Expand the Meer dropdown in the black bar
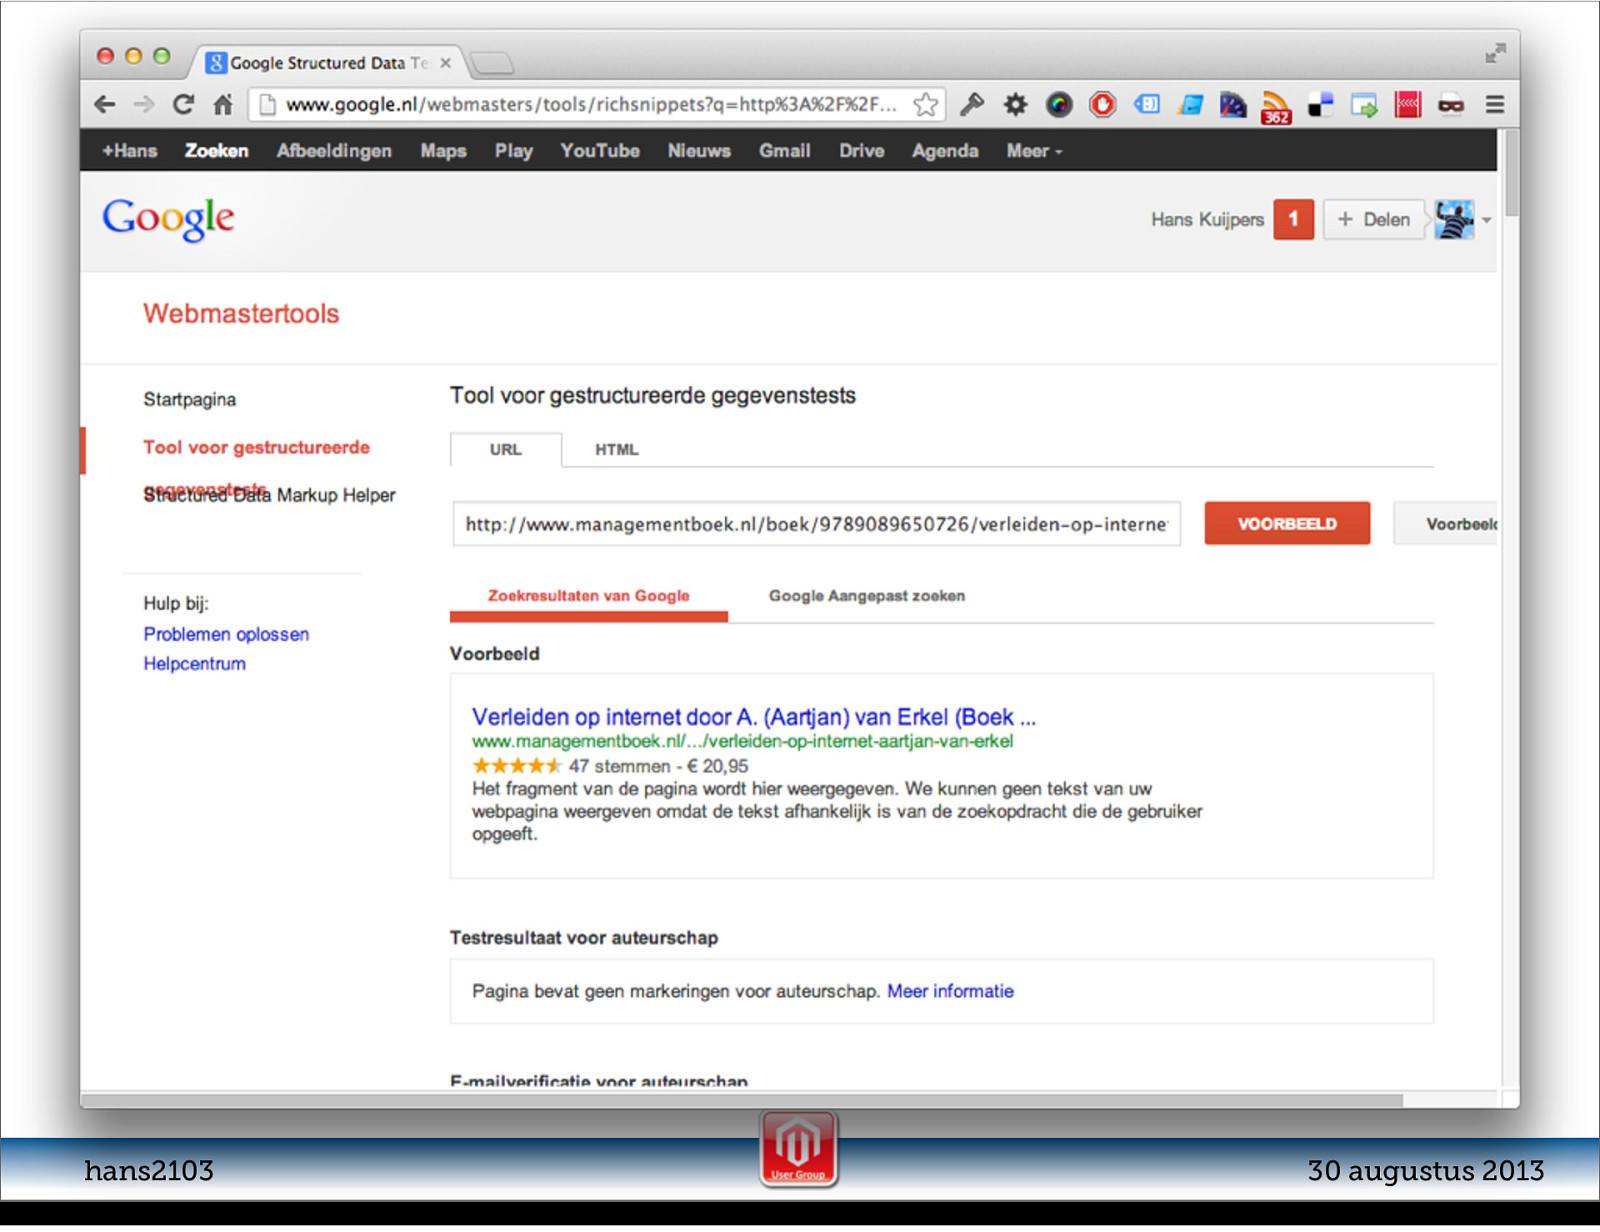 coord(1034,151)
